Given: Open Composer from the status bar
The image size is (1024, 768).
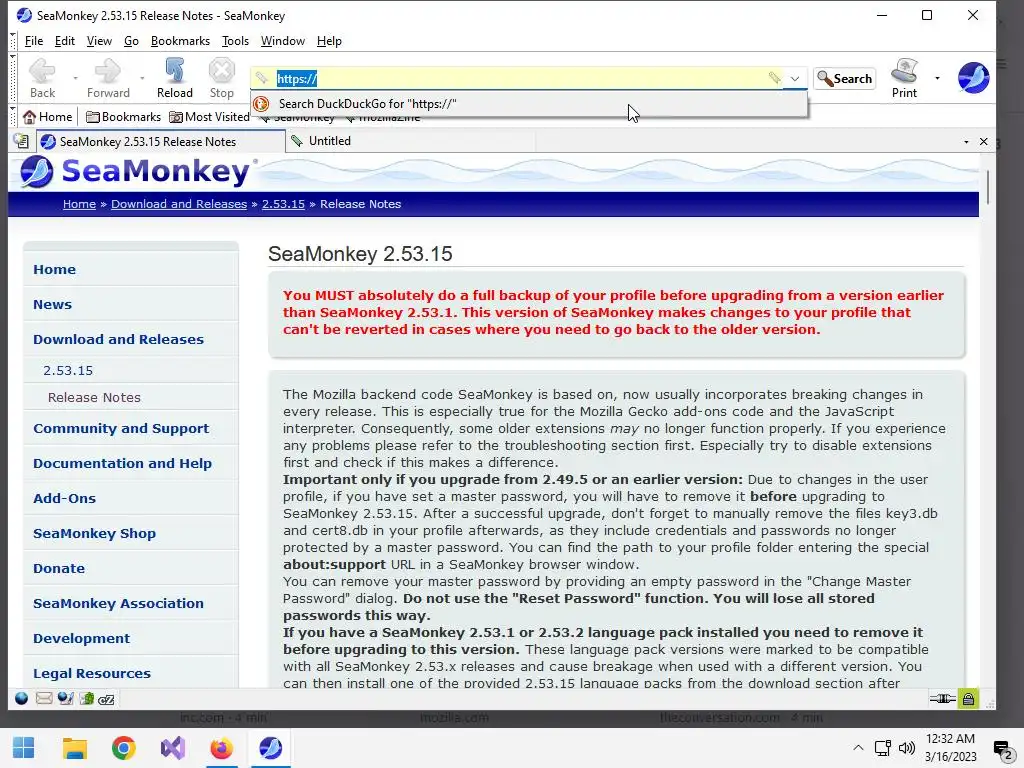Looking at the screenshot, I should point(65,699).
